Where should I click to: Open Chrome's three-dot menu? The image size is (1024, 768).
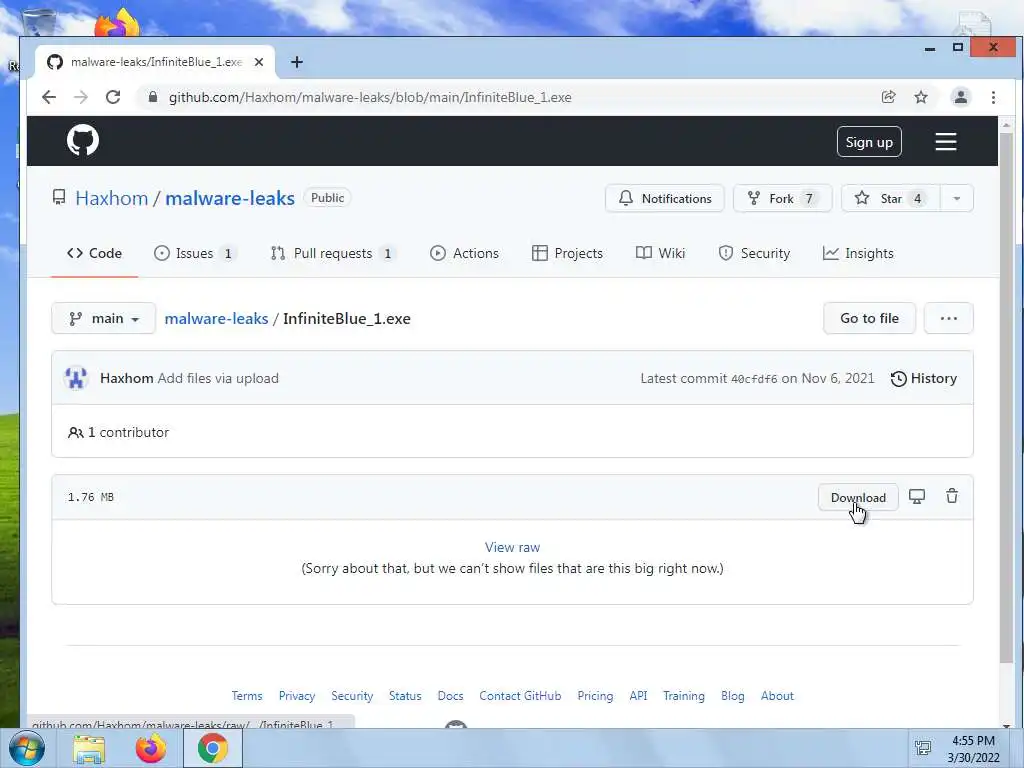(x=993, y=97)
